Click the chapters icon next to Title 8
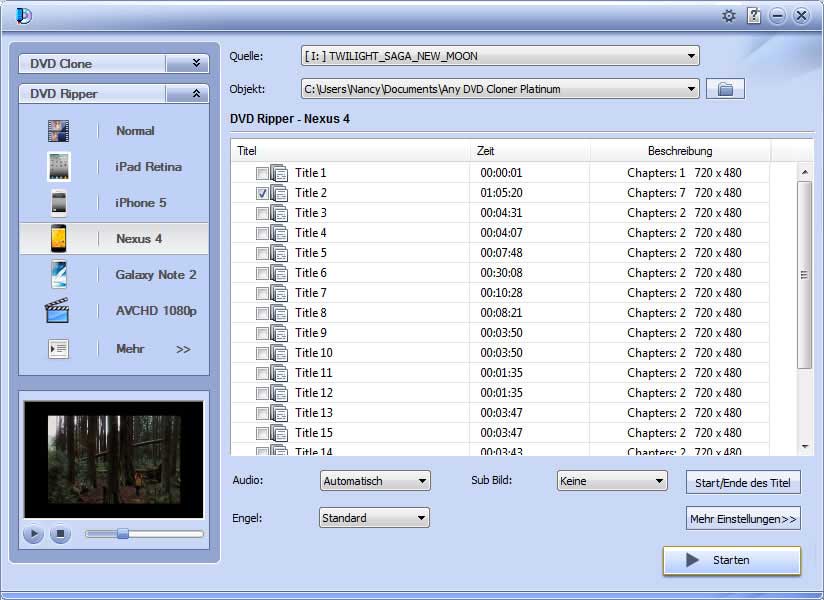Screen dimensions: 824x600 [279, 313]
